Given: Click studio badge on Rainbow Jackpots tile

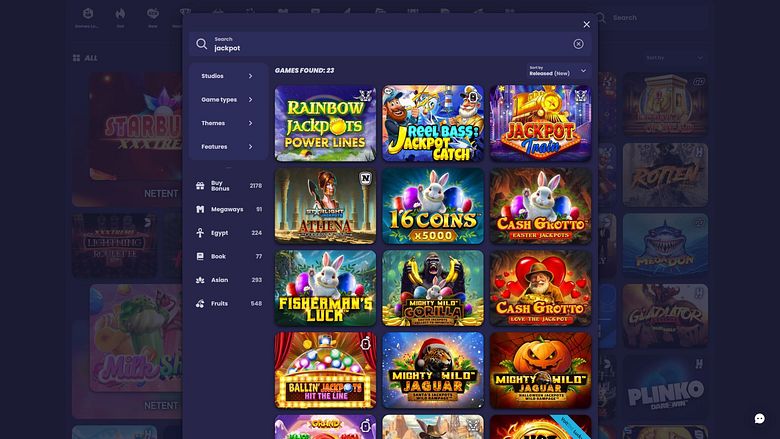Looking at the screenshot, I should point(365,95).
